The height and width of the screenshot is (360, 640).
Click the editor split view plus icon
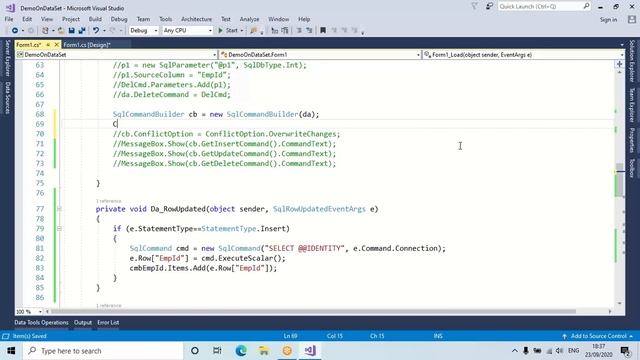(620, 64)
